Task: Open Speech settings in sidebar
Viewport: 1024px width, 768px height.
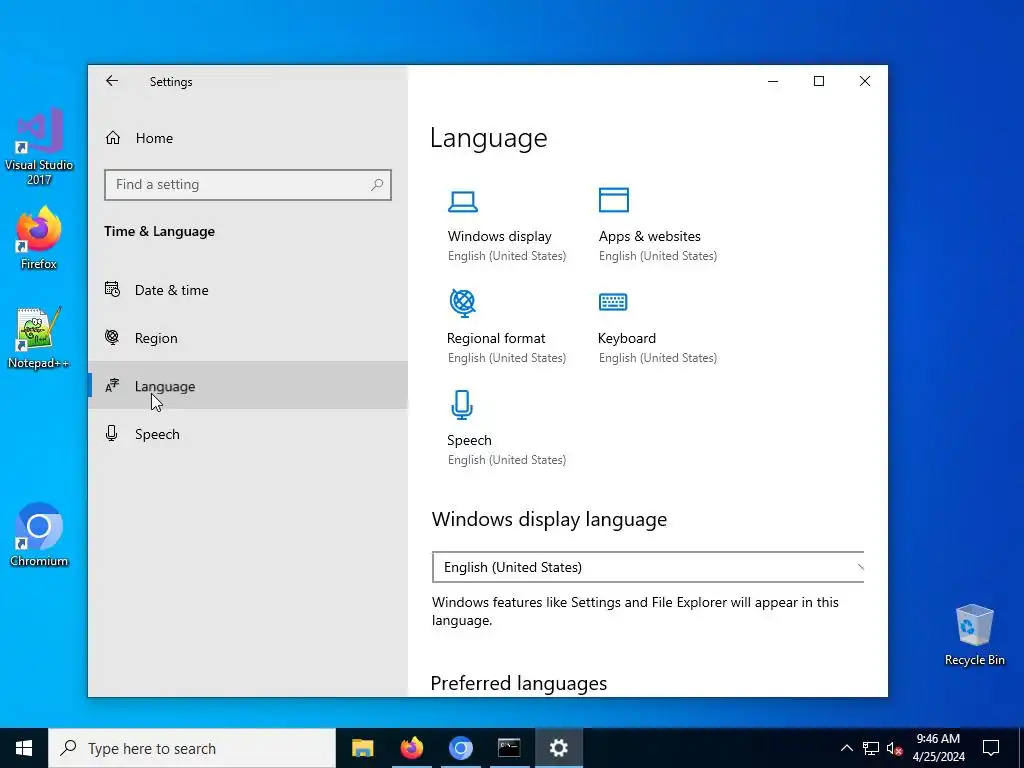Action: point(248,434)
